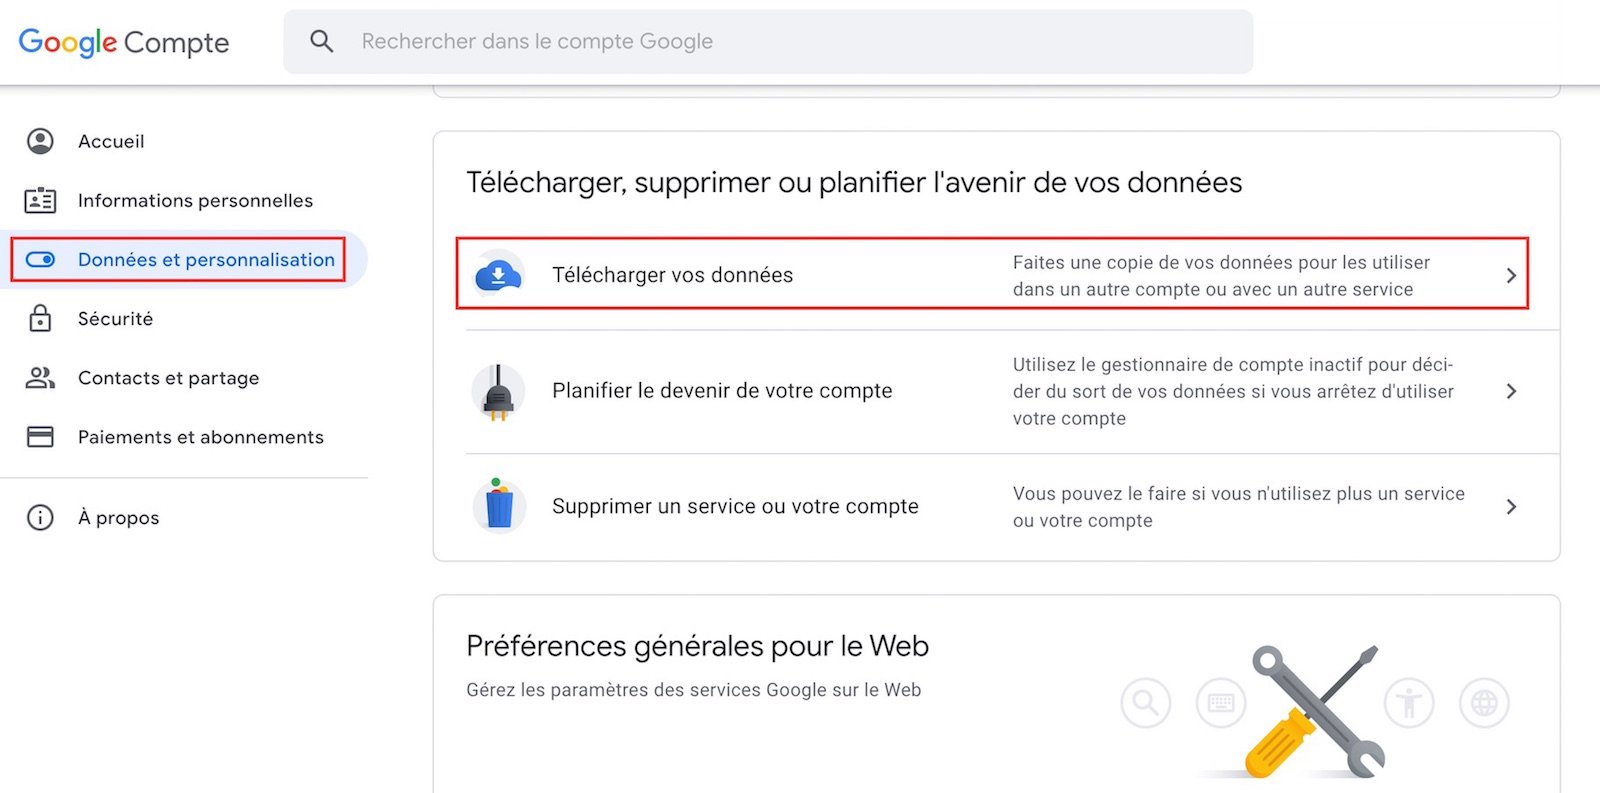The image size is (1600, 793).
Task: Click the Informations personnelles ID card icon
Action: pos(39,200)
